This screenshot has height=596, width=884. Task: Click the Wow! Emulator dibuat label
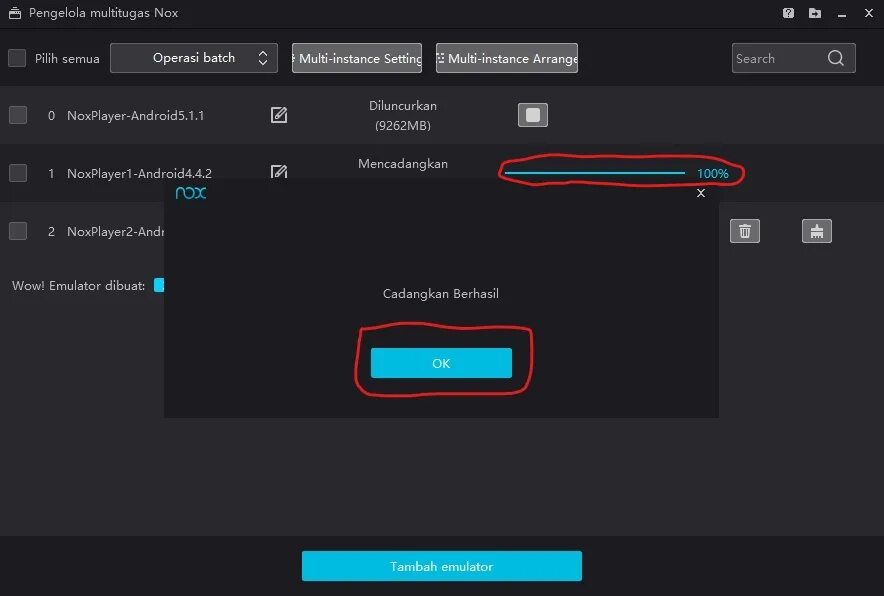pos(78,286)
